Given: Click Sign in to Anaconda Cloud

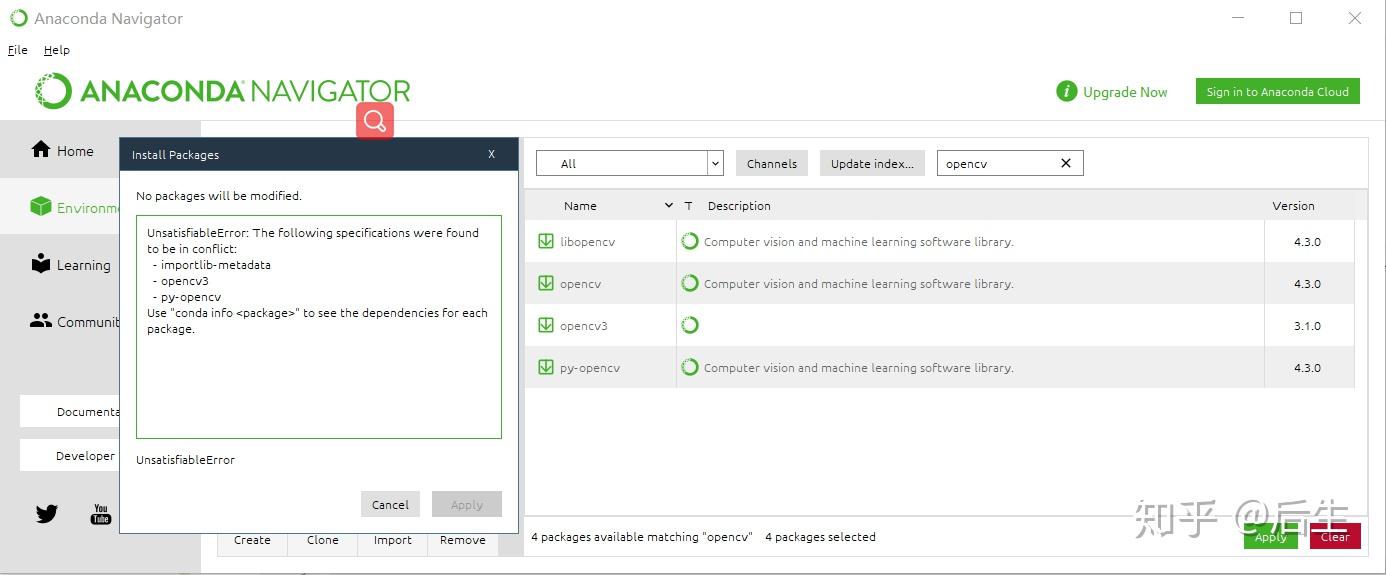Looking at the screenshot, I should click(x=1277, y=92).
